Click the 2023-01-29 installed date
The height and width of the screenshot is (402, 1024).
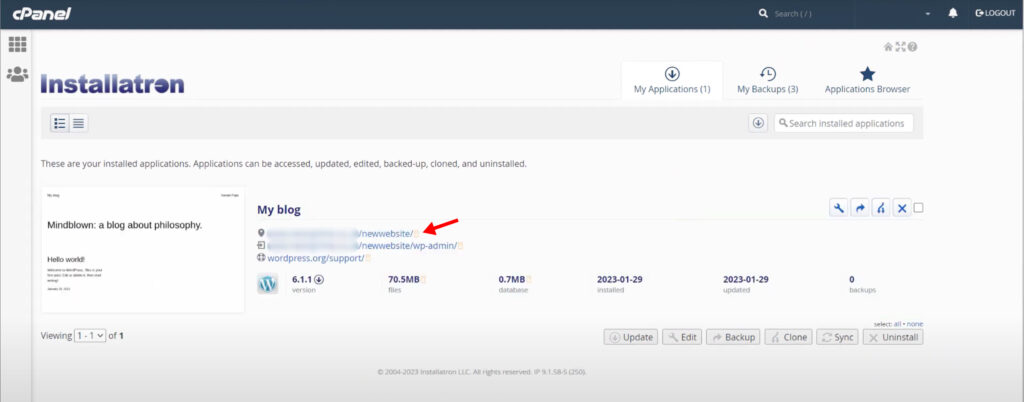620,279
